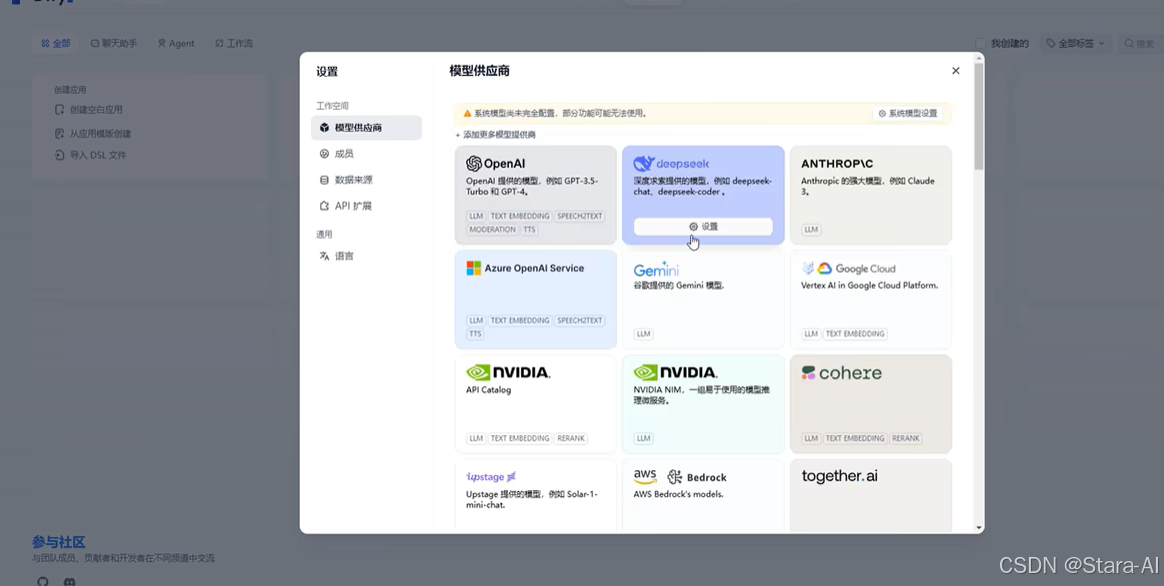Click the deepseek whale logo
Screen dimensions: 1164x586
pyautogui.click(x=644, y=163)
